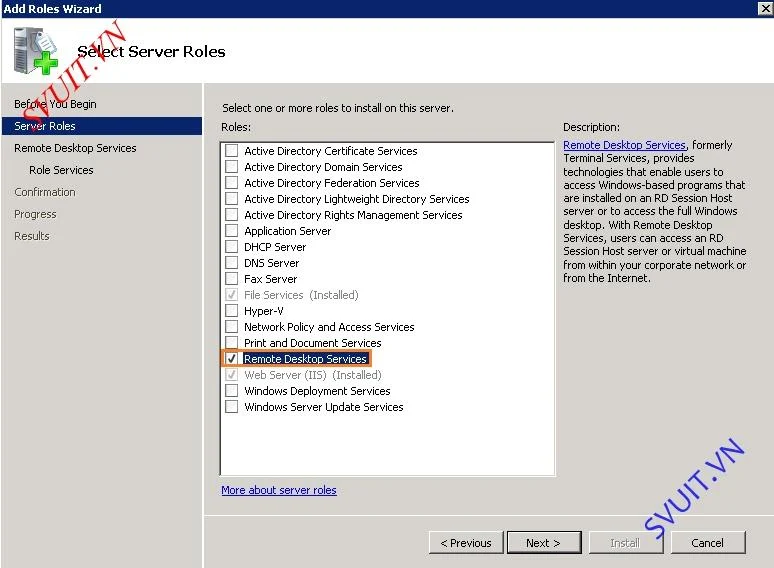This screenshot has height=568, width=774.
Task: Select the 'DHCP Server' role label
Action: [x=275, y=247]
